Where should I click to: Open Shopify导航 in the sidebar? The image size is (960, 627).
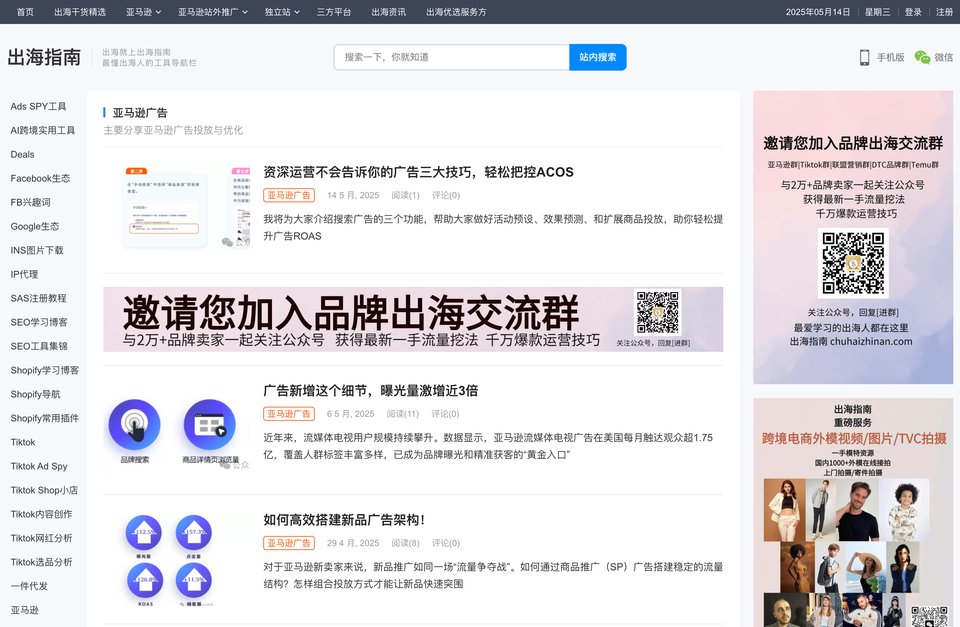(35, 394)
